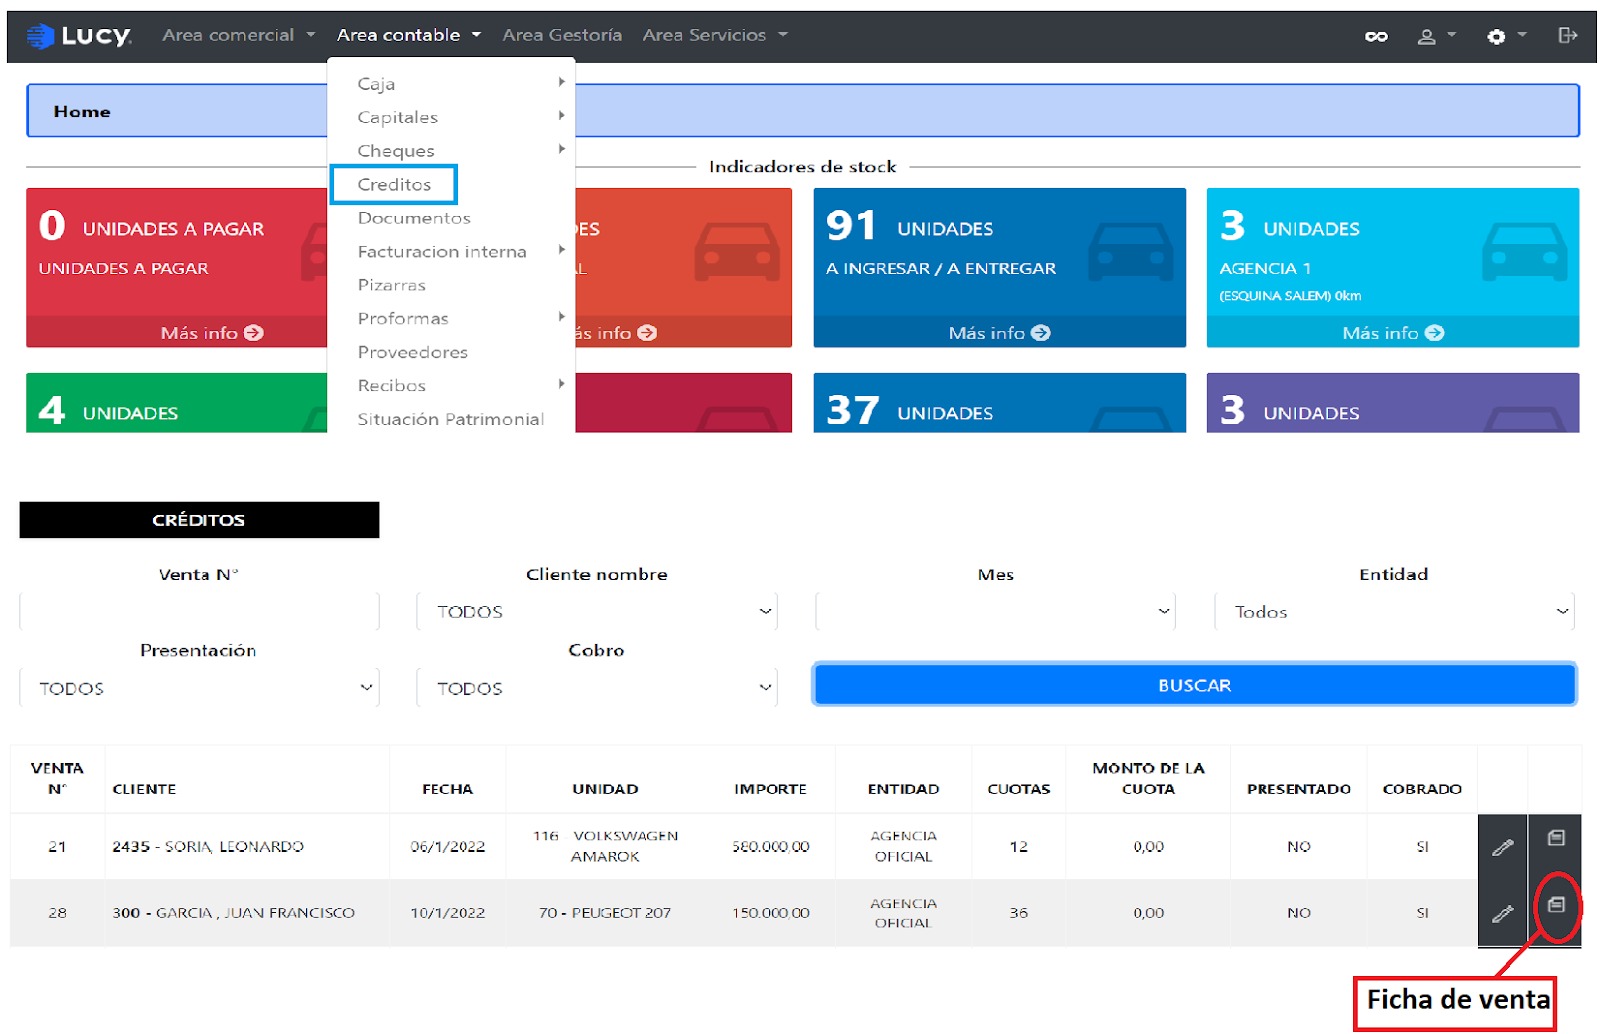Screen dimensions: 1600x1034
Task: Click client 300 - GARCIA, JUAN FRANCISCO
Action: click(233, 913)
